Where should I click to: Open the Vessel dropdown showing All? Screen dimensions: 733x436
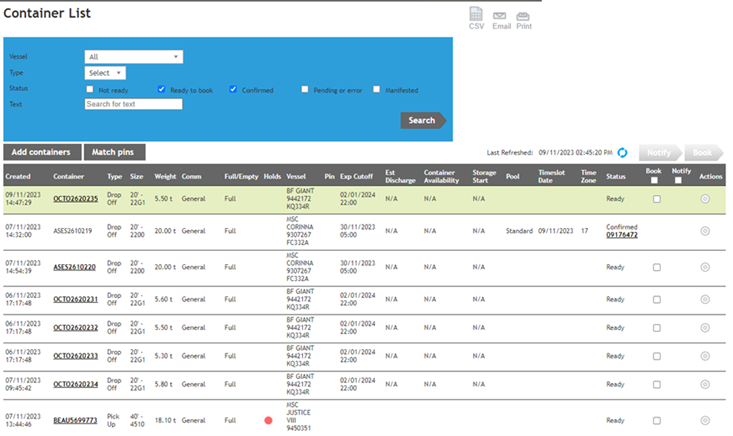134,57
